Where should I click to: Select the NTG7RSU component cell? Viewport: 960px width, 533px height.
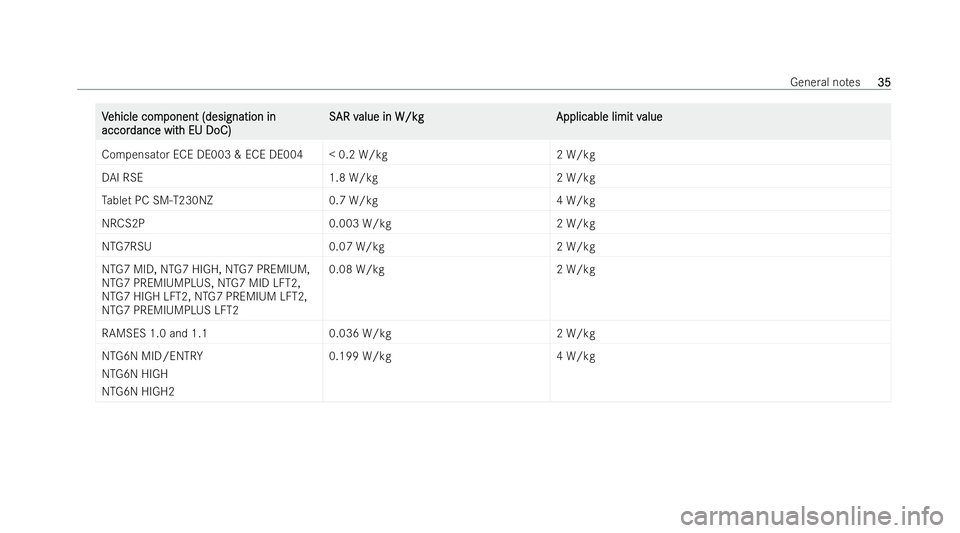point(127,247)
